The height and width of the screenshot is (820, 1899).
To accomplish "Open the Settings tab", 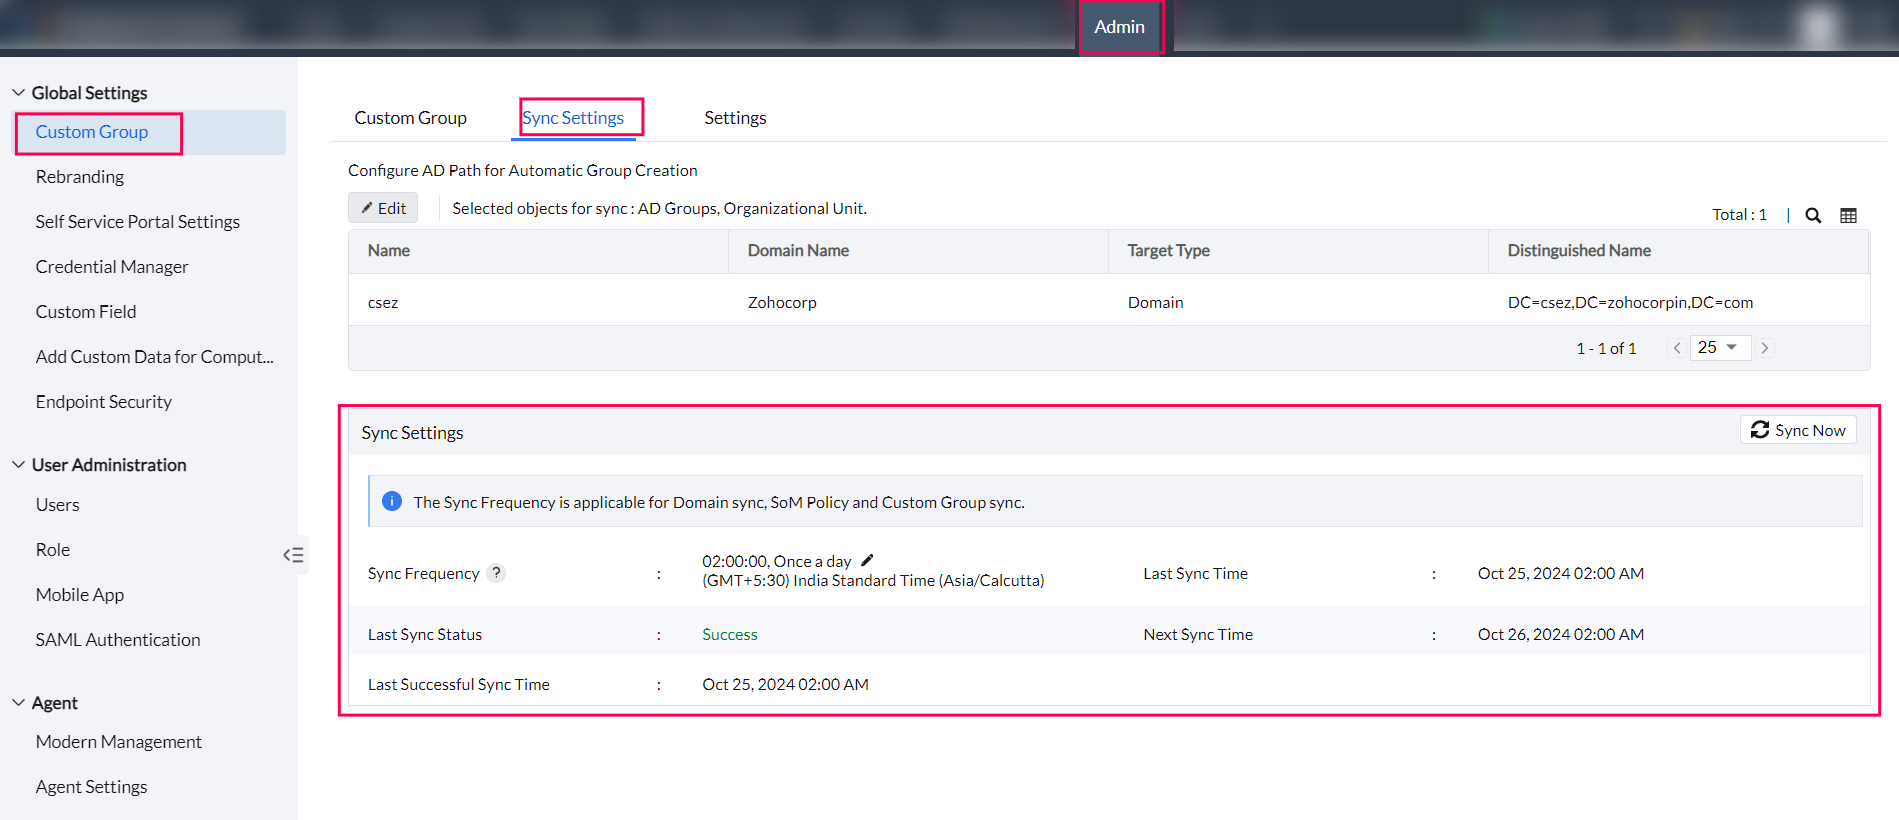I will pyautogui.click(x=735, y=118).
